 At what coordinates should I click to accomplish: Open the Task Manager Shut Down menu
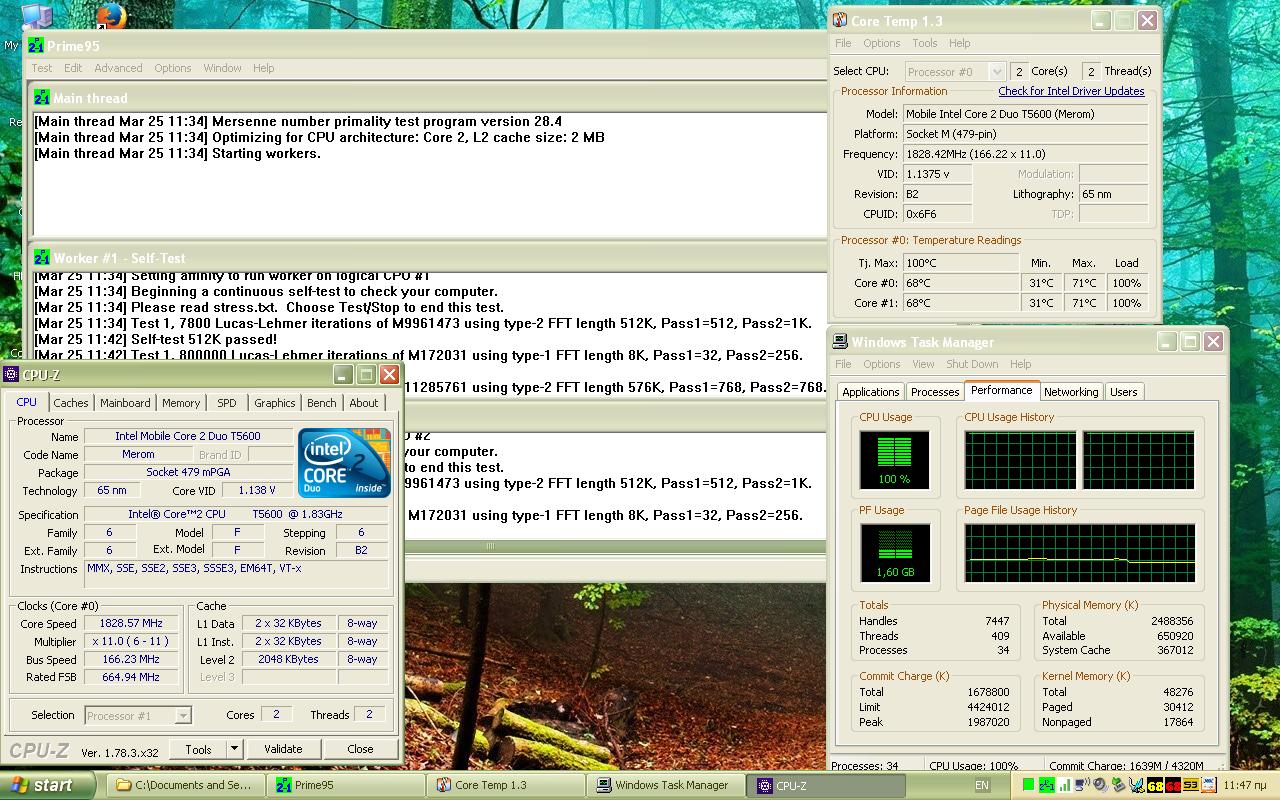coord(972,364)
